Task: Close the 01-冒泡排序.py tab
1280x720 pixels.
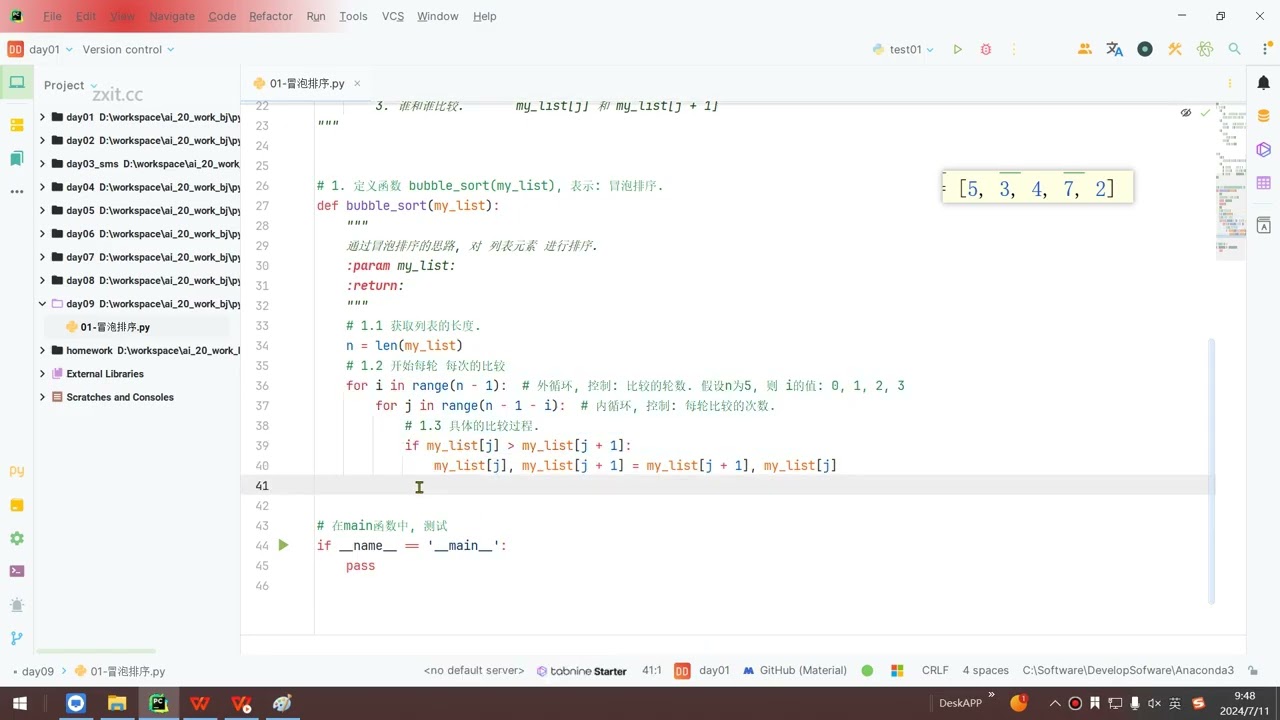Action: pos(357,84)
